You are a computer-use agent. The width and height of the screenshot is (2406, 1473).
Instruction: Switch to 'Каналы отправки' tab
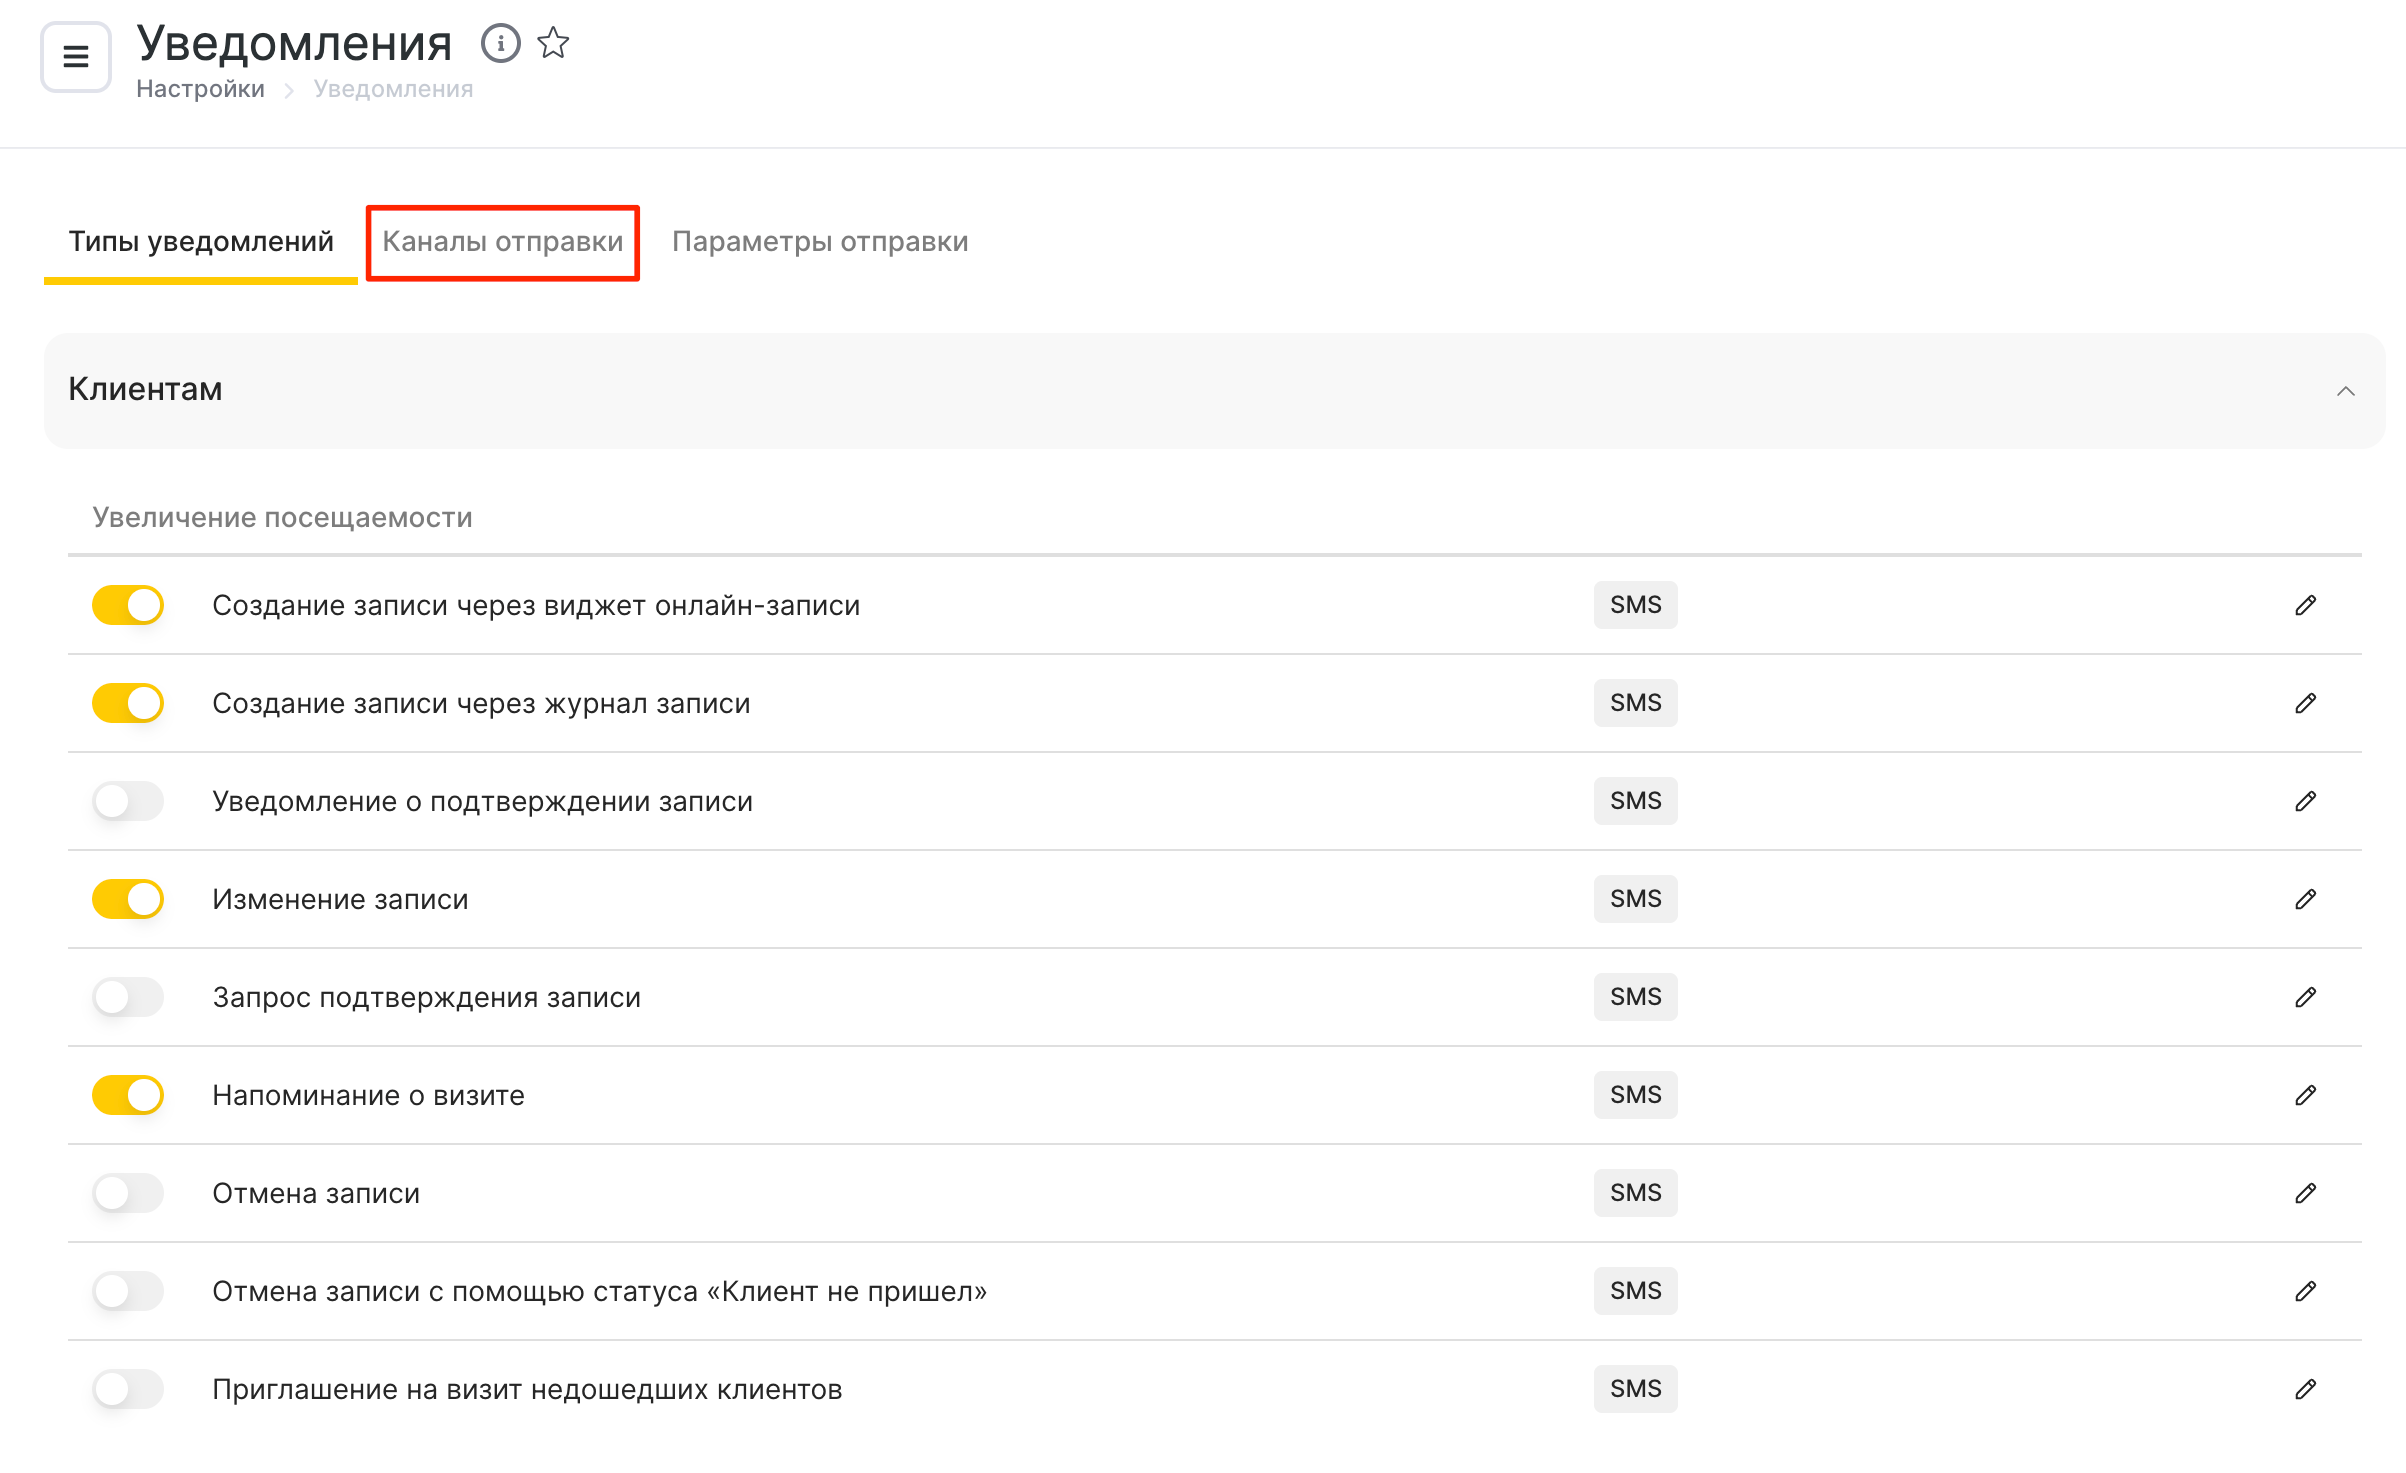click(502, 242)
